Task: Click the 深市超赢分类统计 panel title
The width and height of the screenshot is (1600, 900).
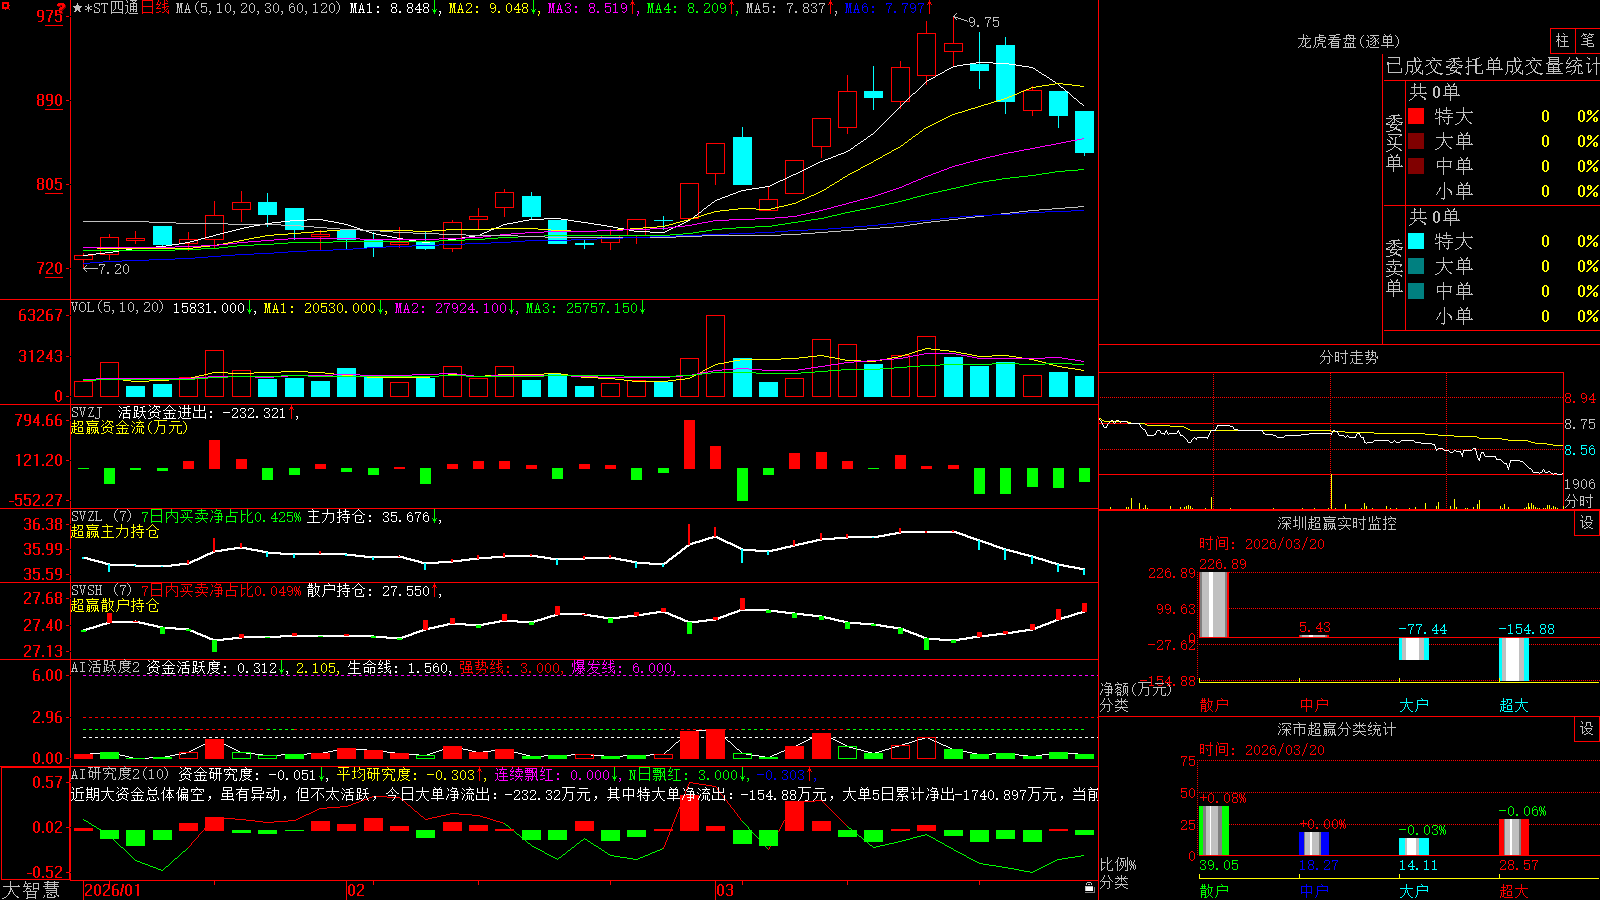Action: (1336, 729)
